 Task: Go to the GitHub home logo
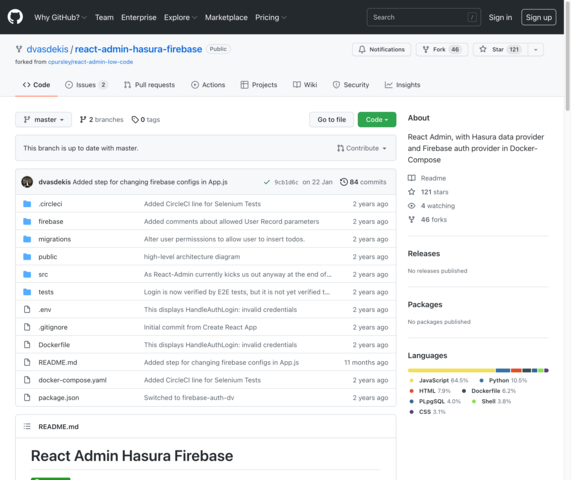click(x=15, y=17)
